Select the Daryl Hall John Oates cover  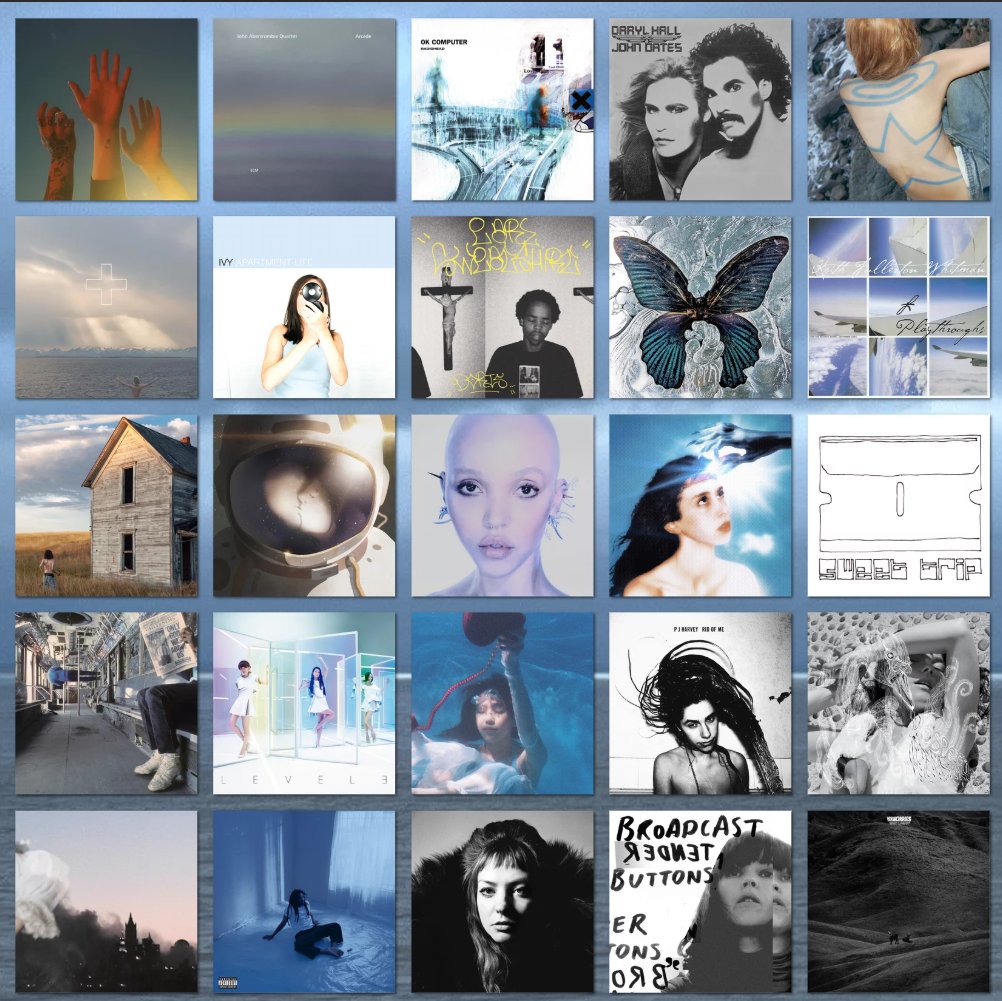click(700, 109)
